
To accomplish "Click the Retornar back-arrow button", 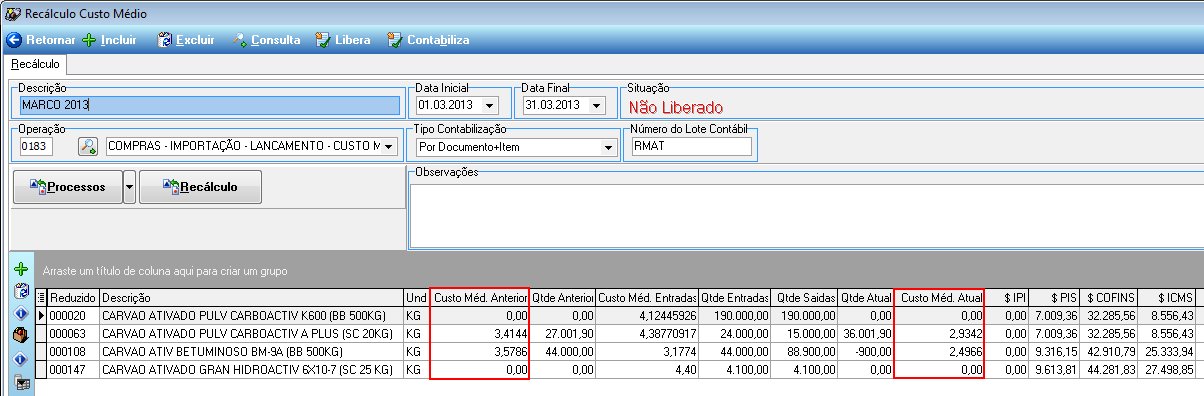I will 40,40.
